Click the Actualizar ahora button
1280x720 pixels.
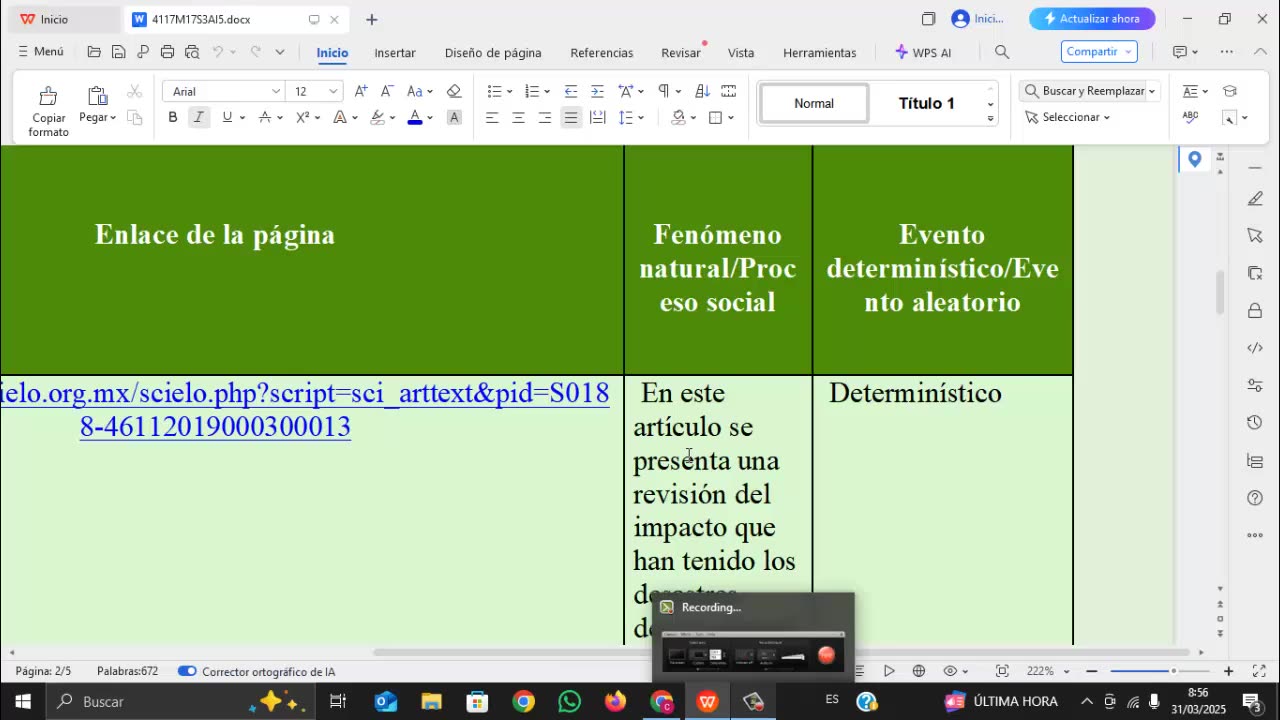point(1092,19)
